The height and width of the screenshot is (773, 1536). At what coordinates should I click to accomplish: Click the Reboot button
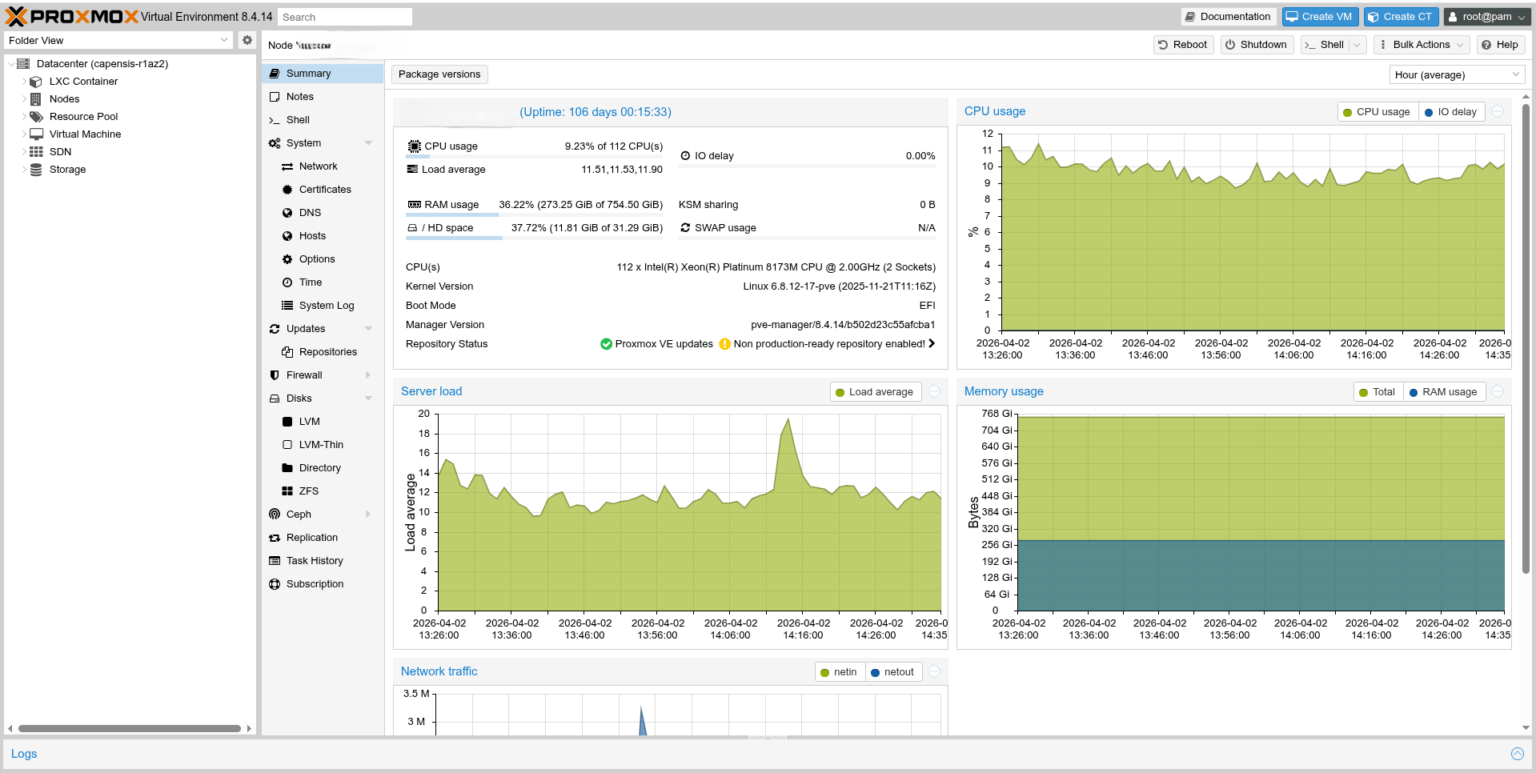click(1183, 45)
